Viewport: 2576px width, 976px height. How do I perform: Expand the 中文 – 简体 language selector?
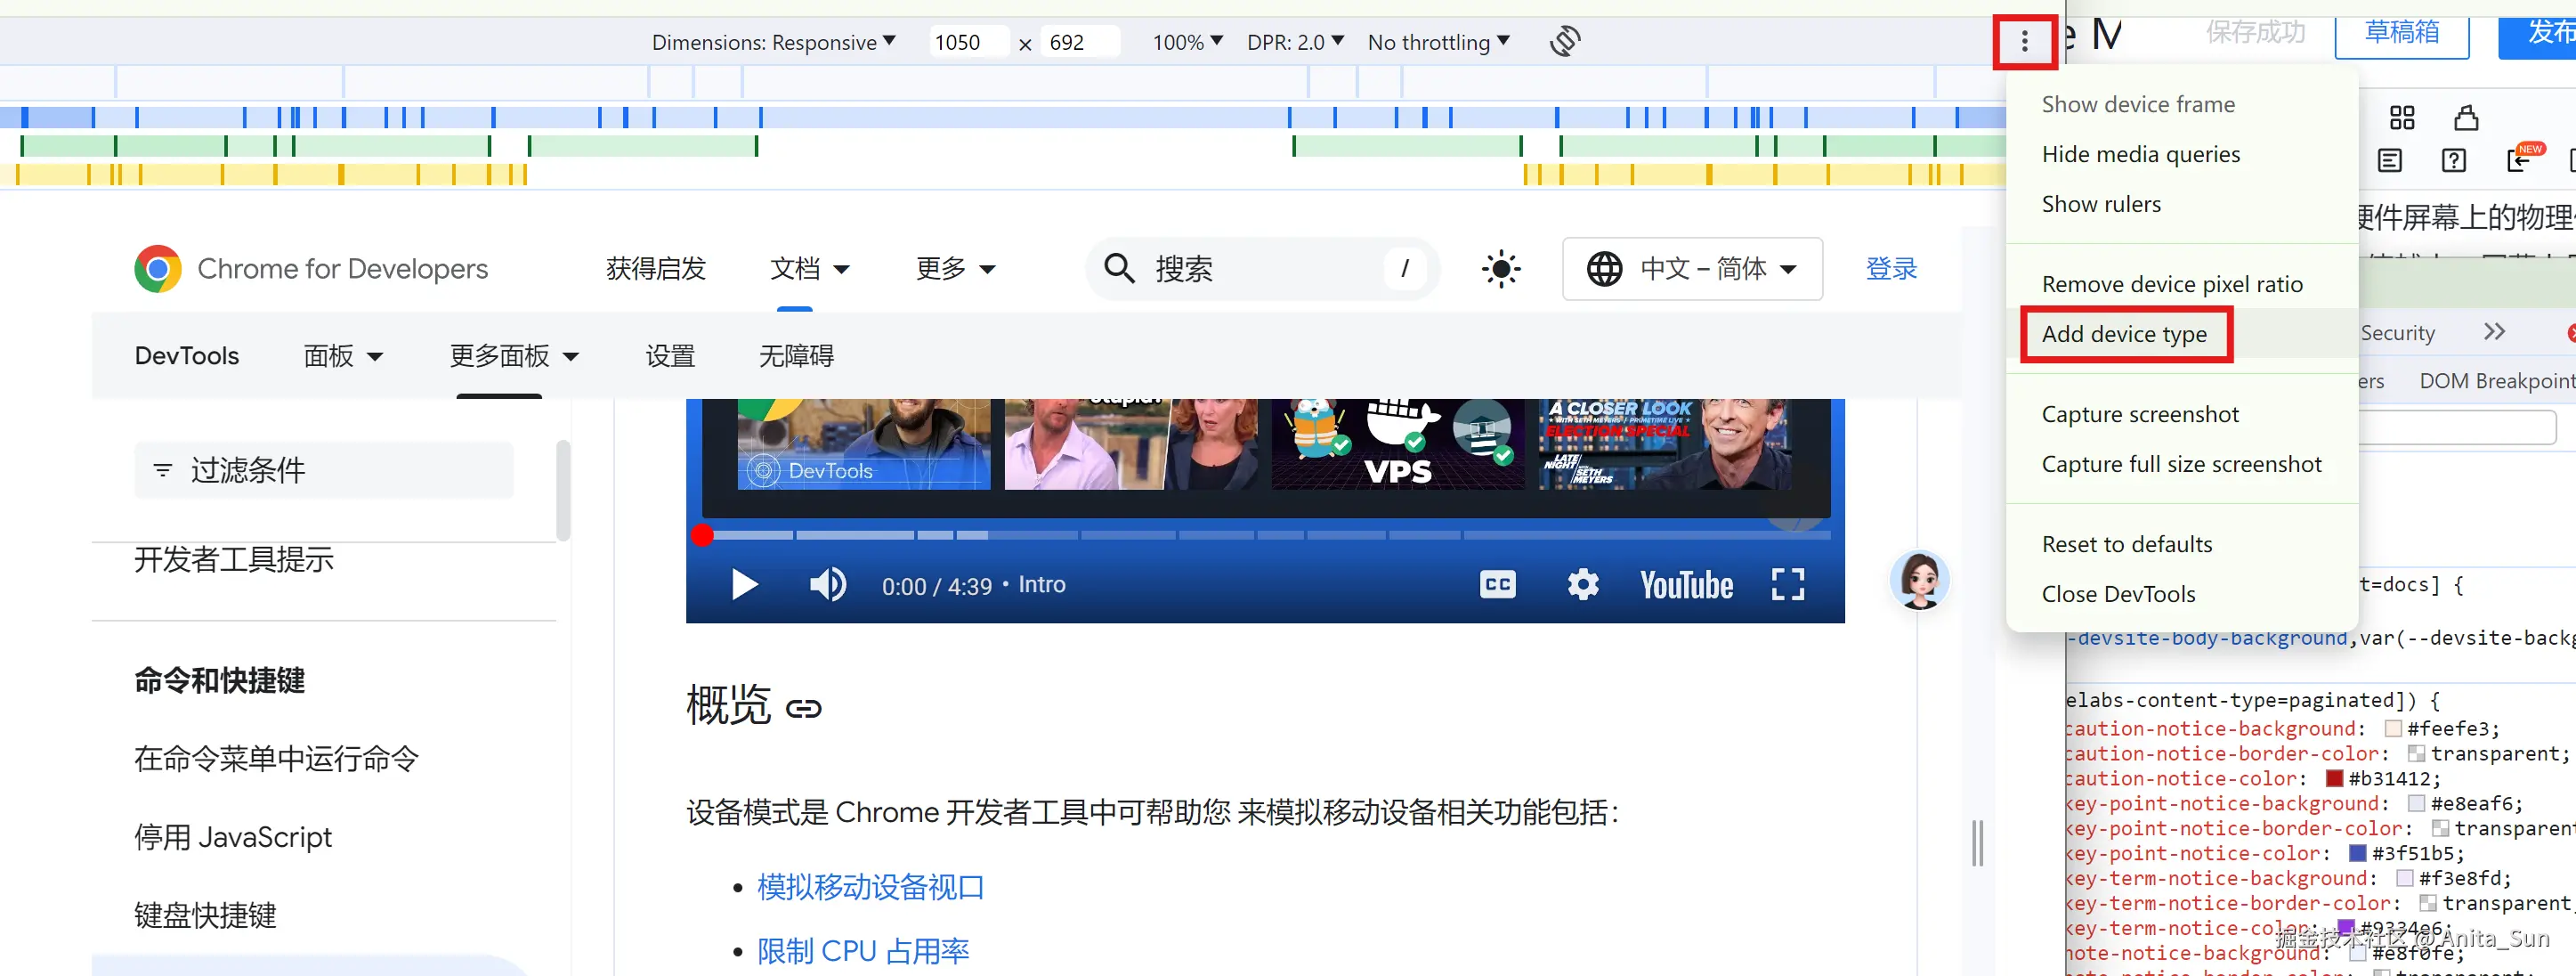[1692, 269]
